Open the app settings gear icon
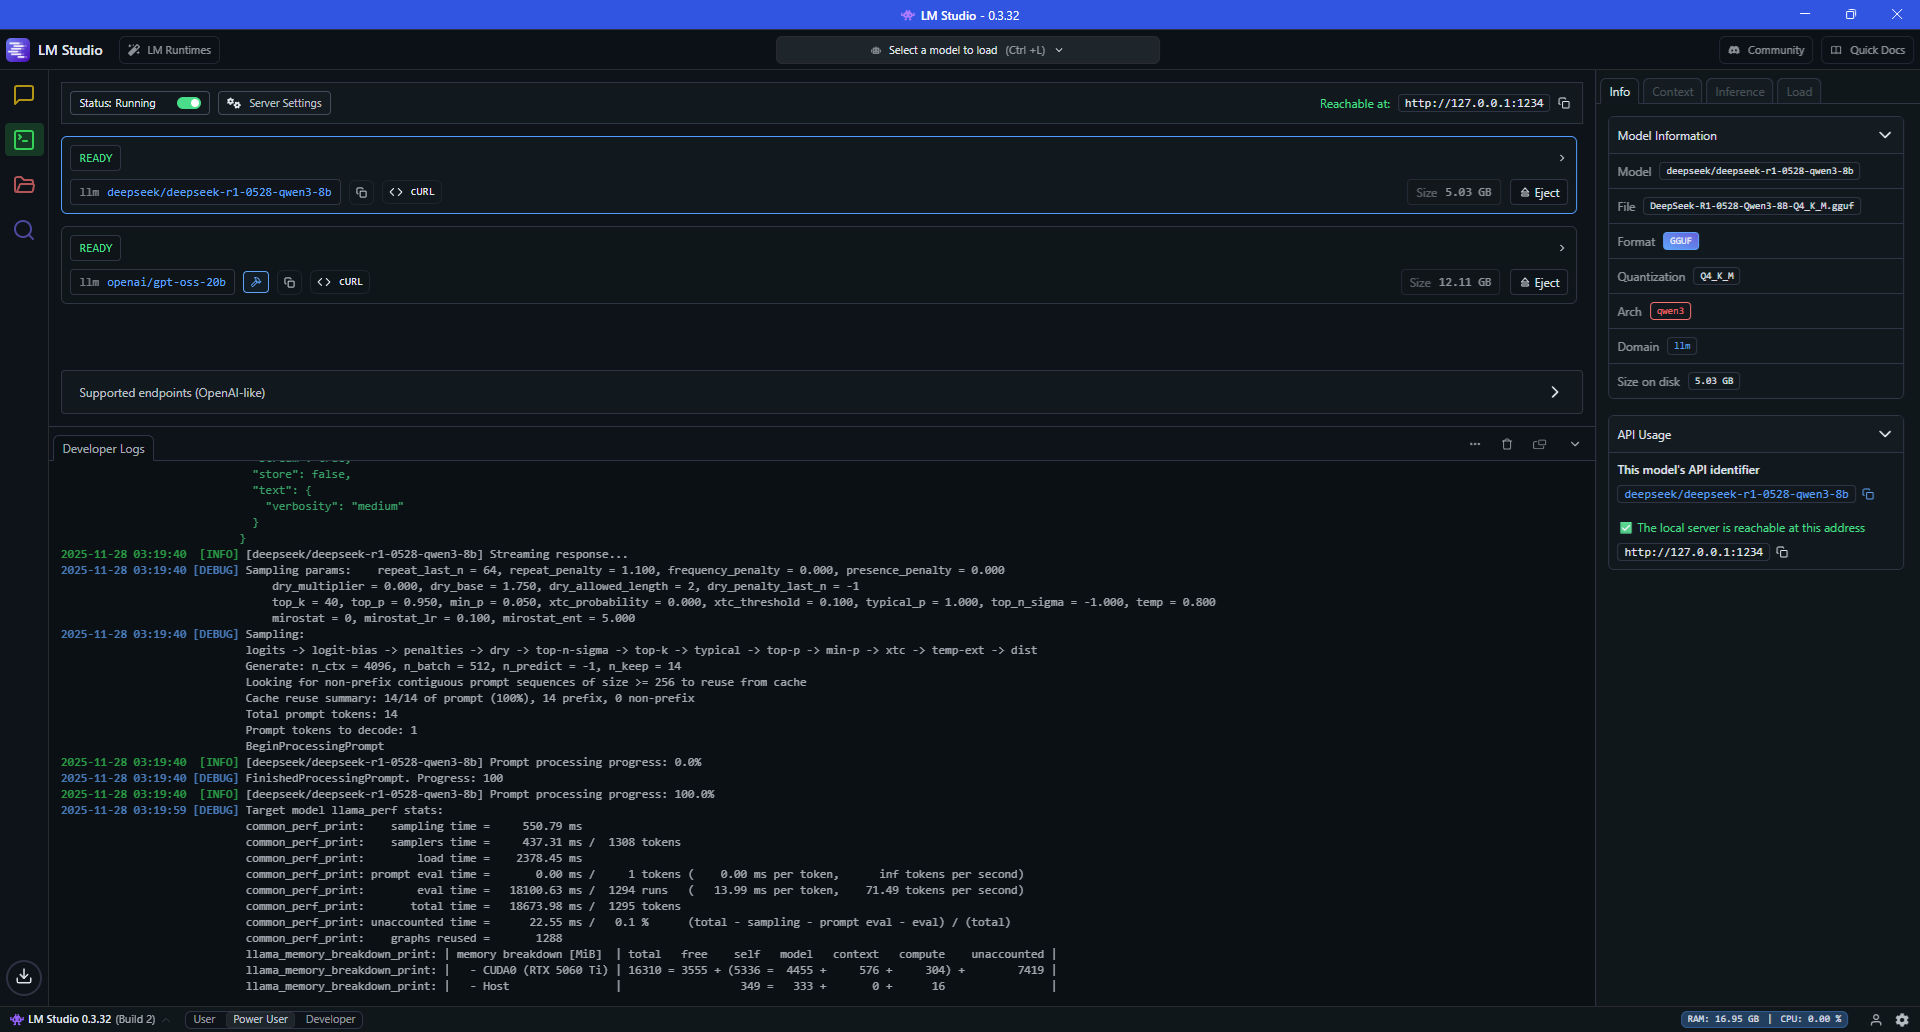The height and width of the screenshot is (1032, 1920). click(1902, 1020)
